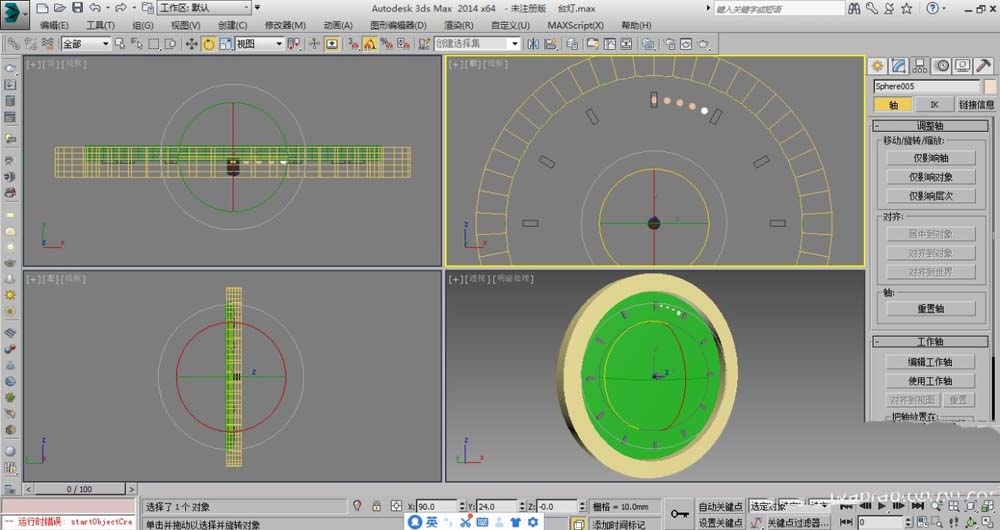Switch to the Utilities hammer tab

tap(984, 66)
